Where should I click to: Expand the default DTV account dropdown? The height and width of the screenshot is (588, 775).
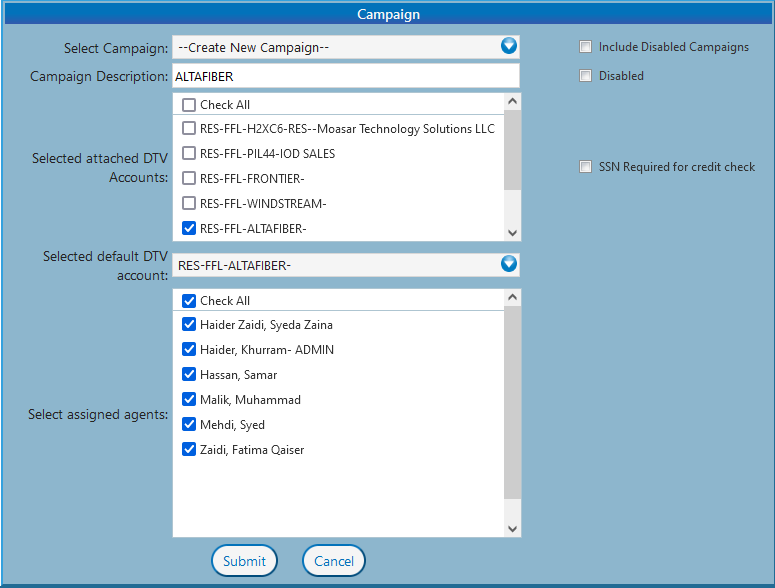click(508, 264)
